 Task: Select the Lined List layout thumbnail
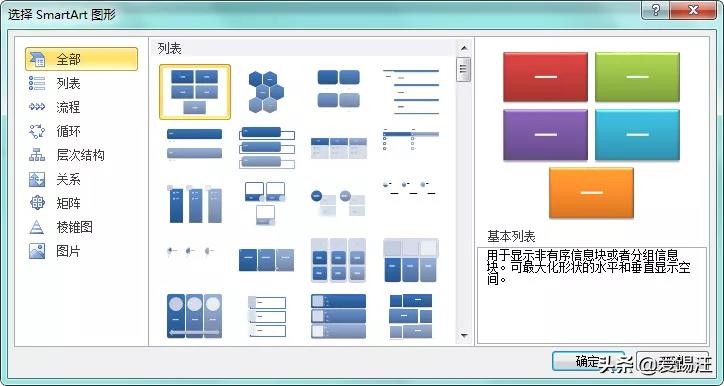[x=410, y=91]
